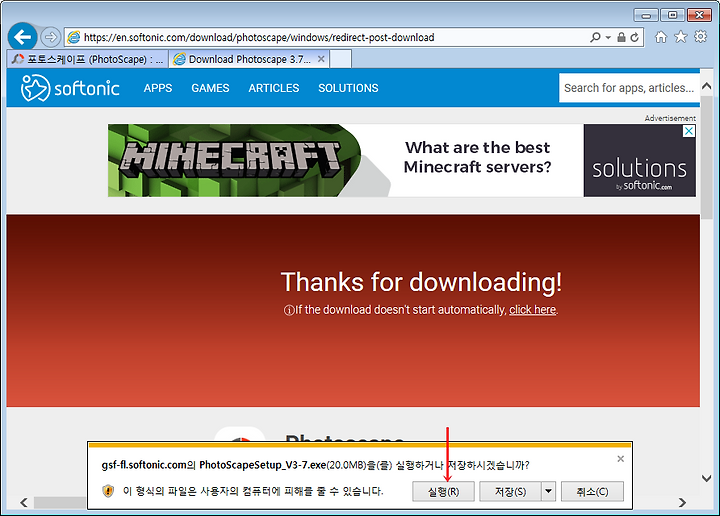Click the 'click here' download link
720x516 pixels.
tap(533, 310)
